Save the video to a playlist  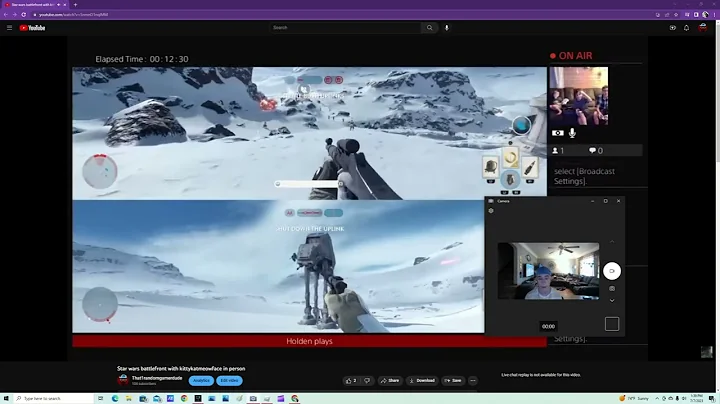(453, 381)
